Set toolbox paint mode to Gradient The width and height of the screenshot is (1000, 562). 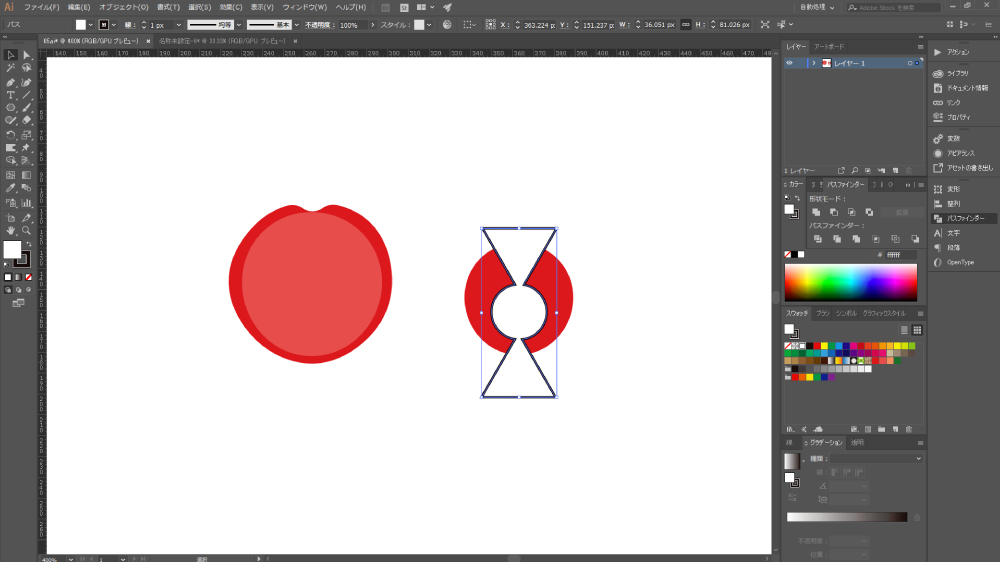(x=18, y=277)
